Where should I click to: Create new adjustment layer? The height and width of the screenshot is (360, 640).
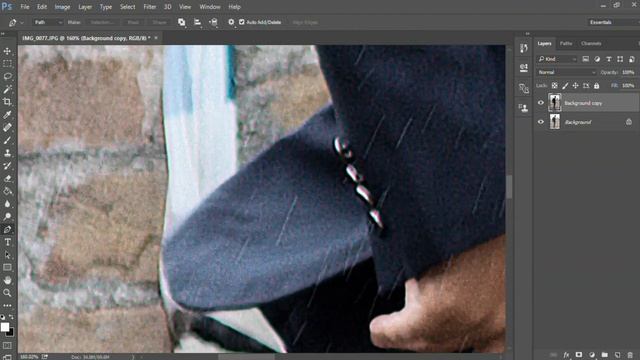pyautogui.click(x=592, y=355)
